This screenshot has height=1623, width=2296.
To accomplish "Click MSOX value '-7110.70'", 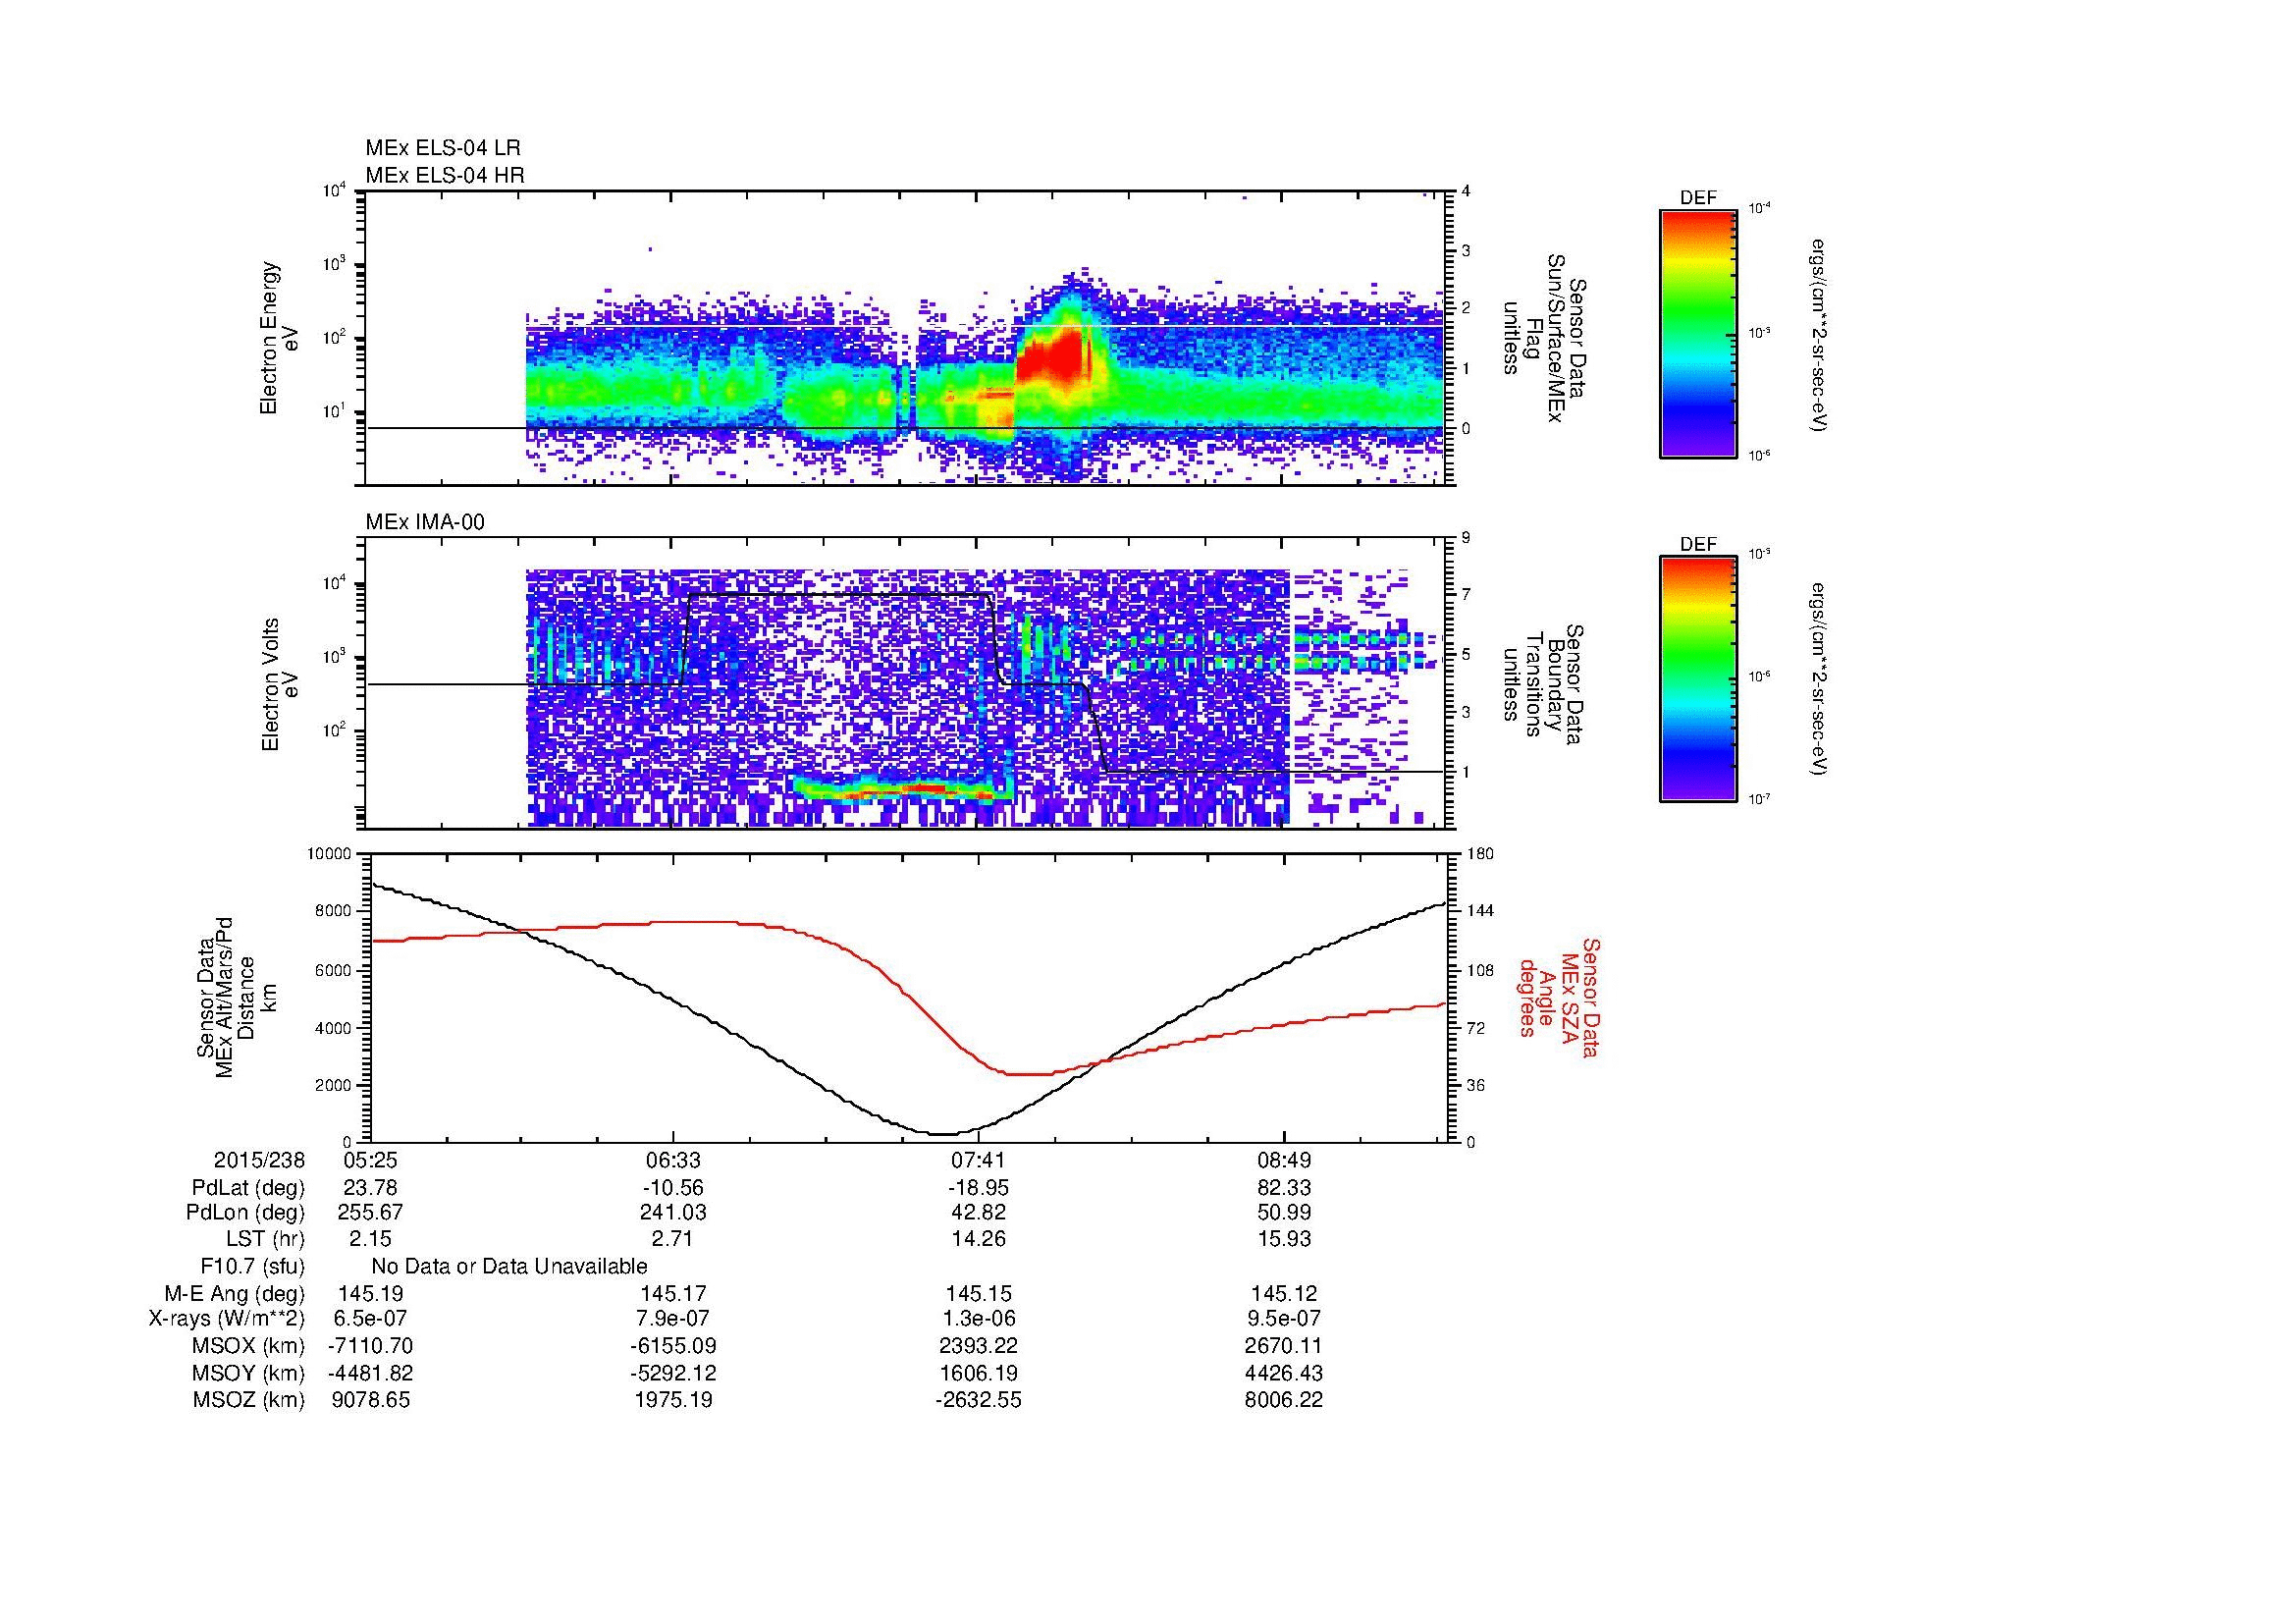I will tap(371, 1346).
